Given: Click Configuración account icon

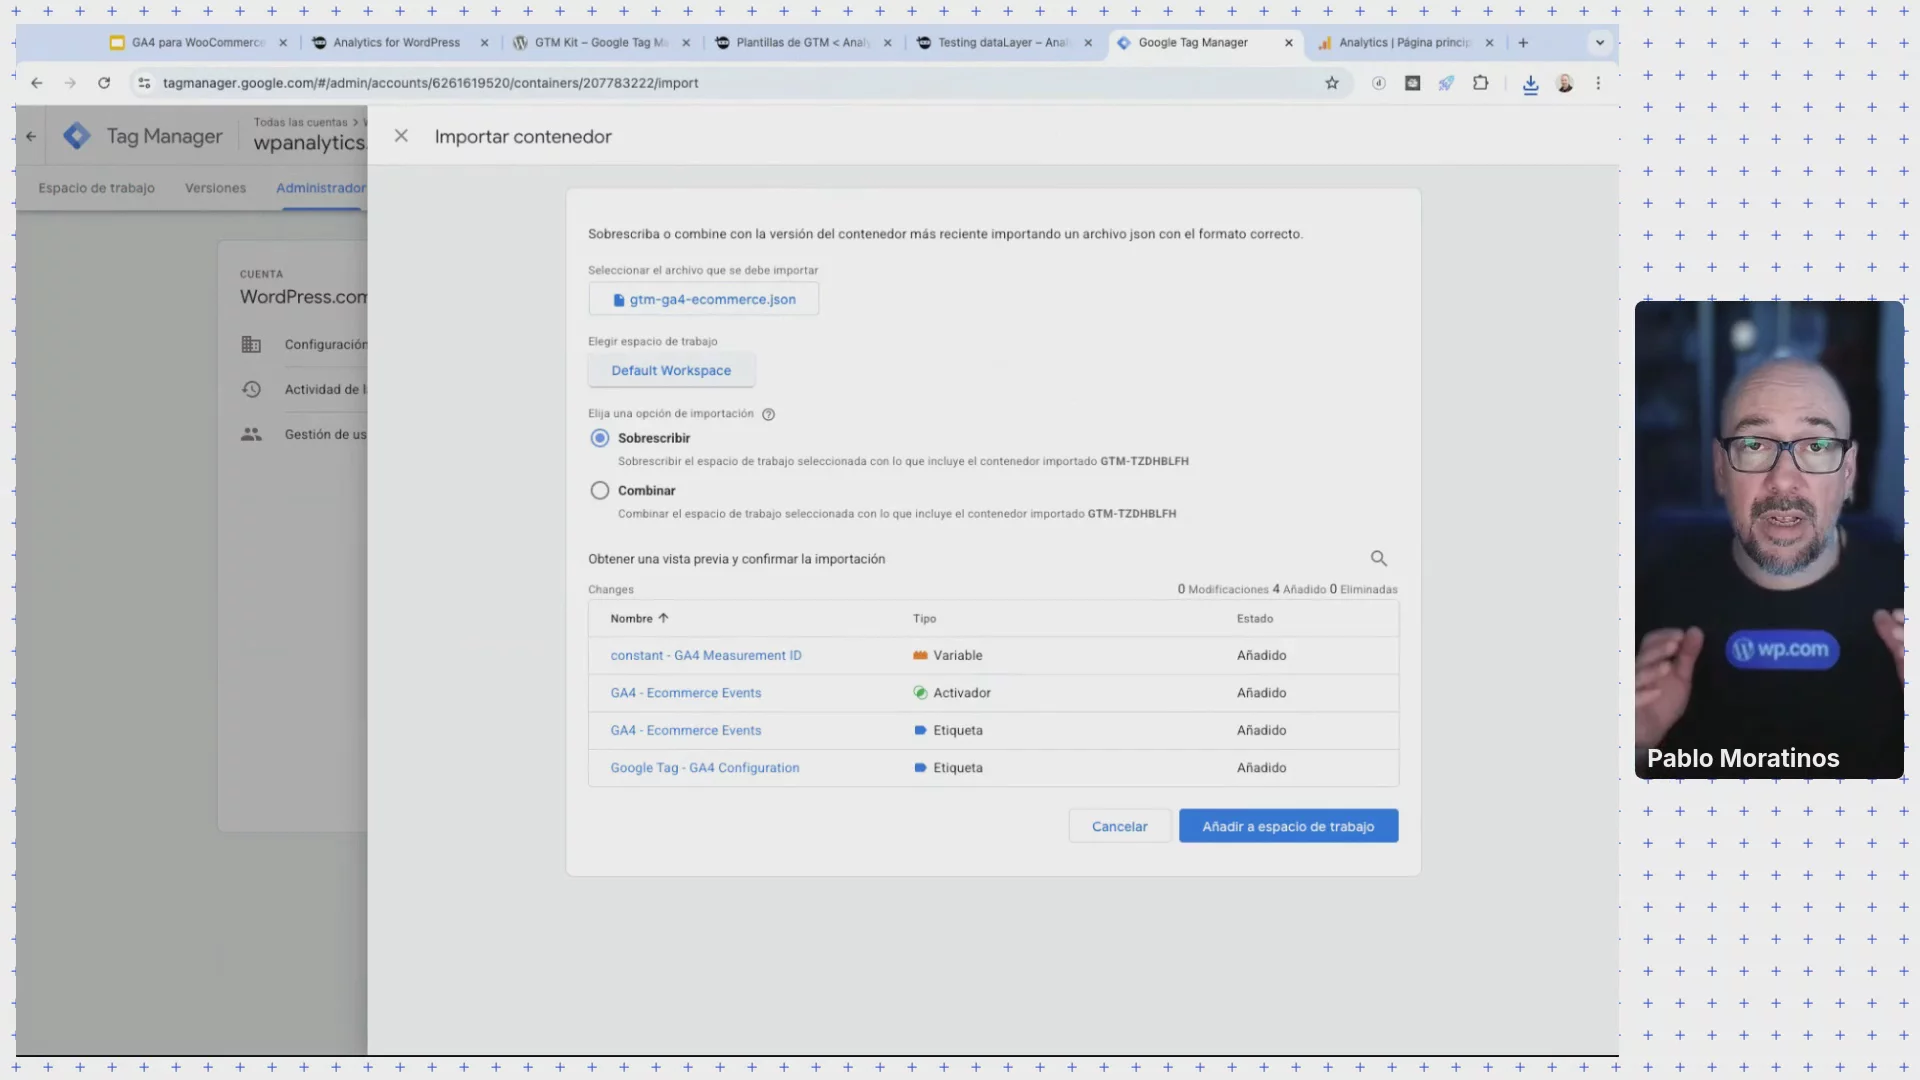Looking at the screenshot, I should coord(251,345).
